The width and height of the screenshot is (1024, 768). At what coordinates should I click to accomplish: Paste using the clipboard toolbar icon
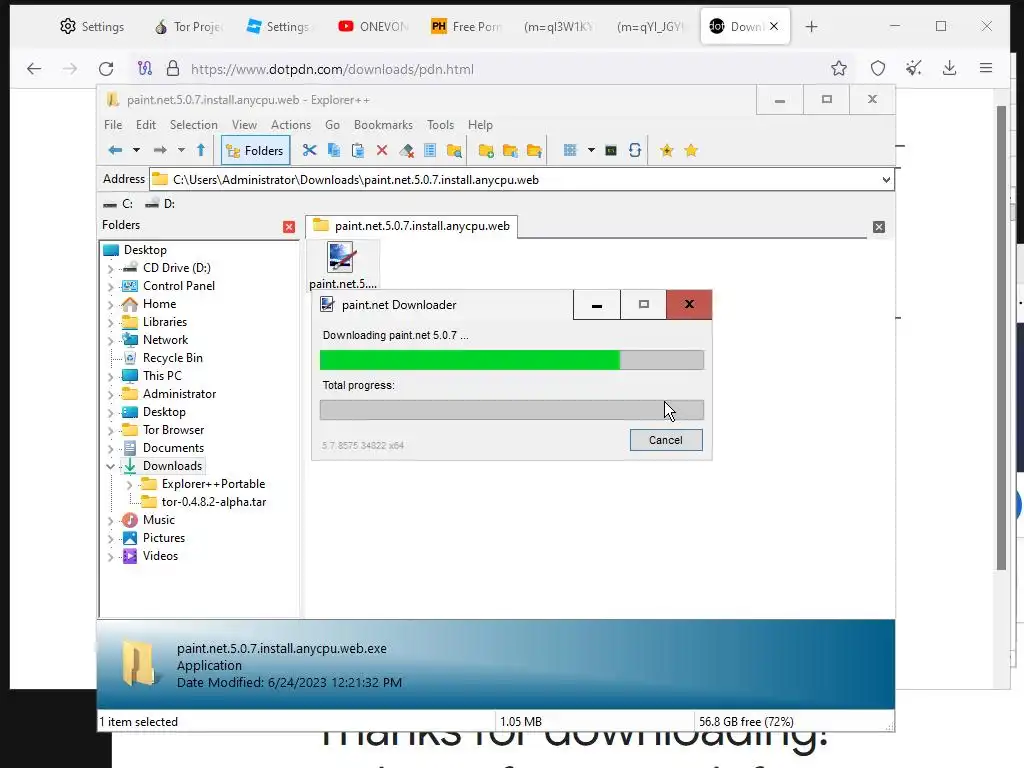(x=358, y=151)
